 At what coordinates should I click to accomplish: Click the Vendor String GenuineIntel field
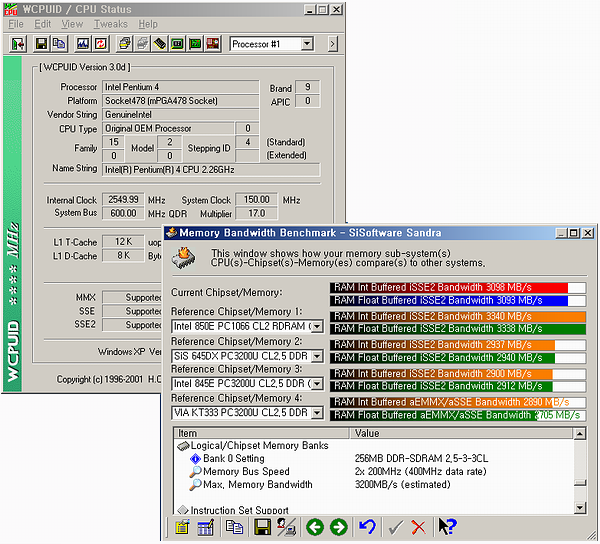[180, 114]
